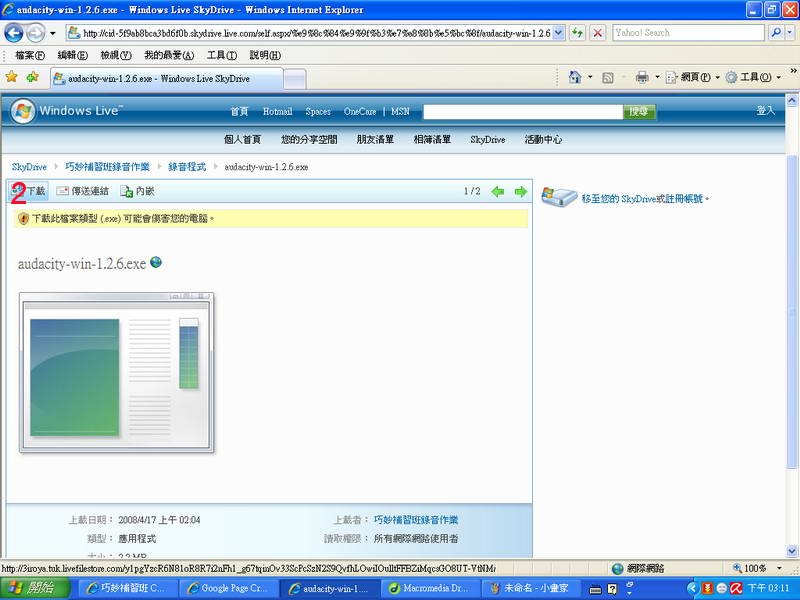Click the Favorites Center star icon

click(x=12, y=77)
